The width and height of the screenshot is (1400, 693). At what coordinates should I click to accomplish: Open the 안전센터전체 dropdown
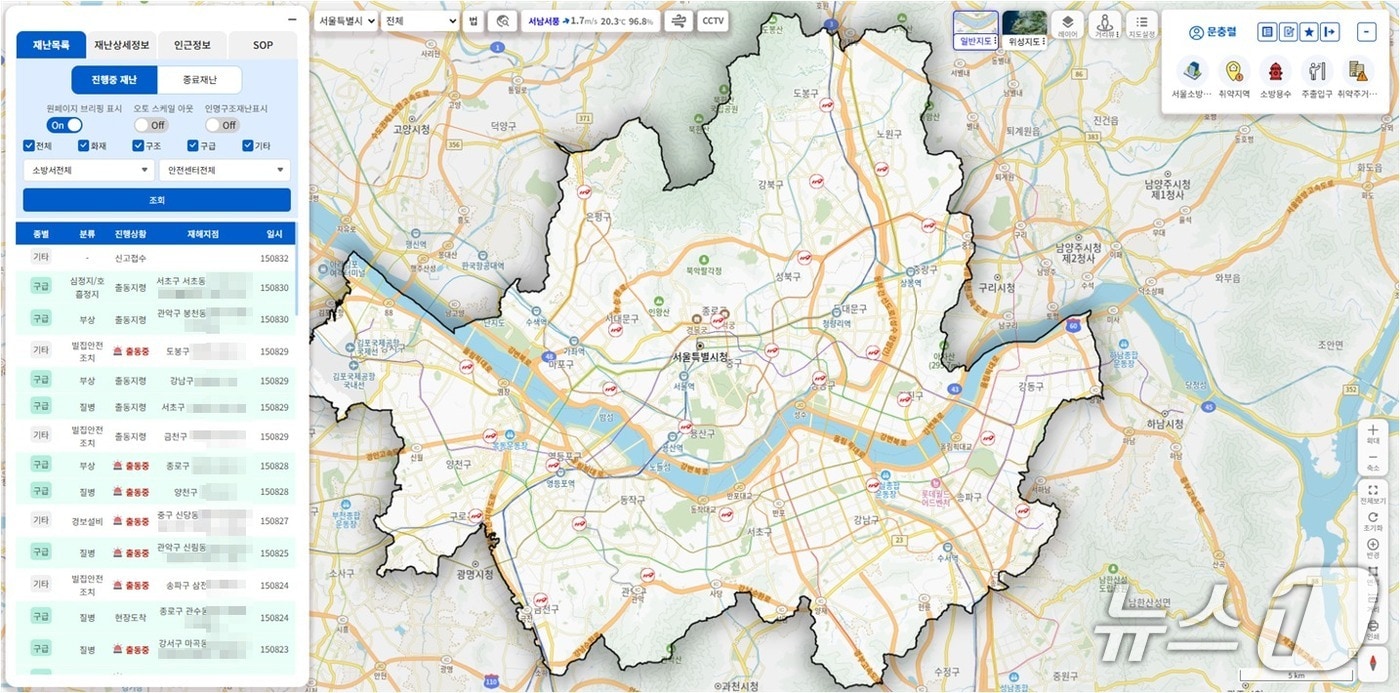[x=224, y=170]
